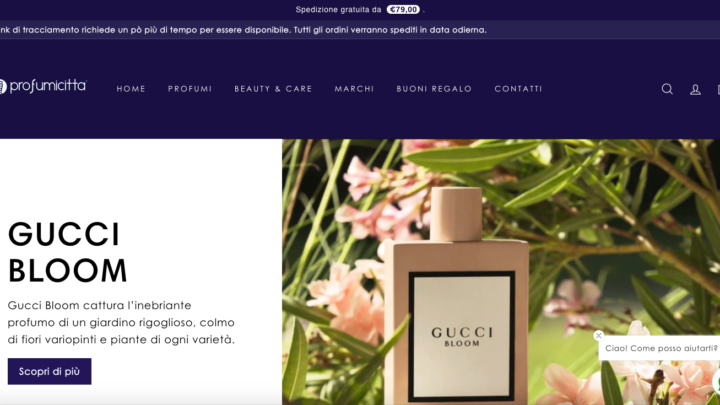Click the scrolling tracking notice bar
The width and height of the screenshot is (720, 405).
point(360,30)
